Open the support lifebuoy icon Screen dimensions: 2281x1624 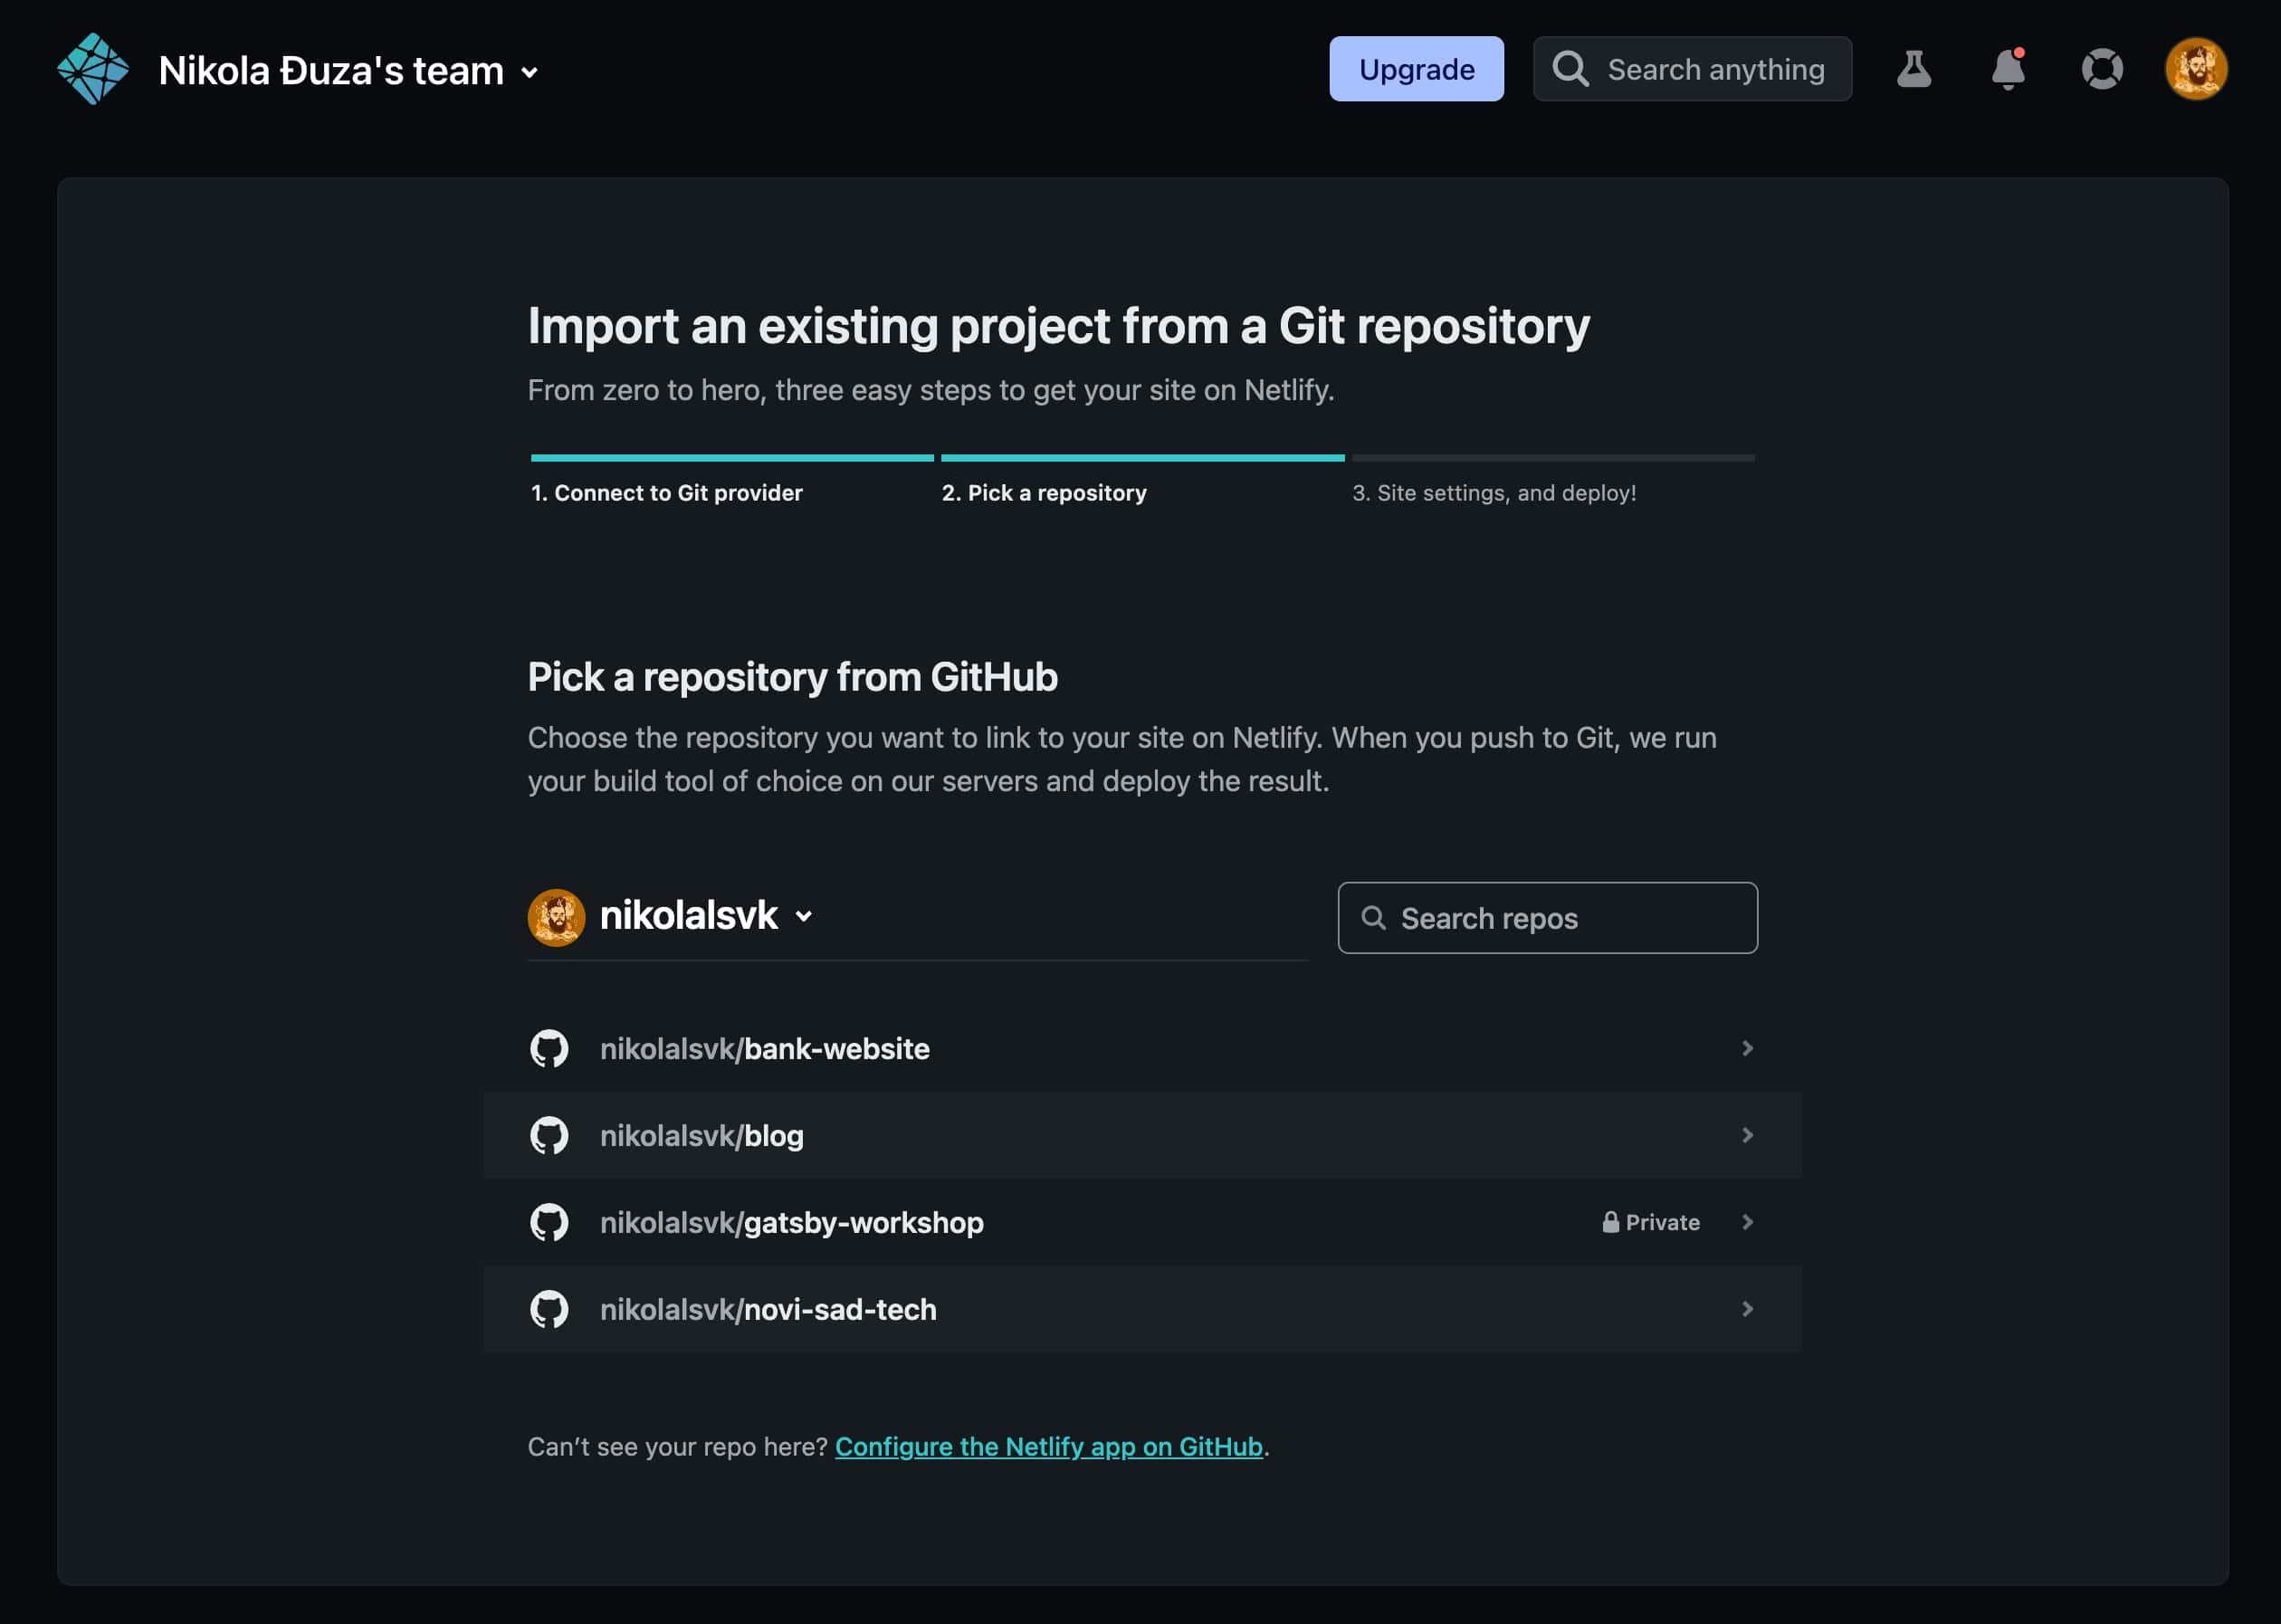pos(2101,69)
